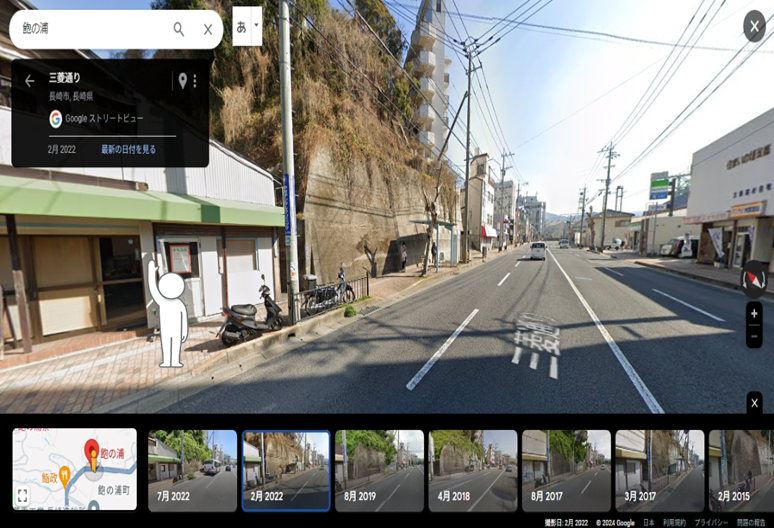
Task: Select the 7月 2022 thumbnail
Action: 192,470
